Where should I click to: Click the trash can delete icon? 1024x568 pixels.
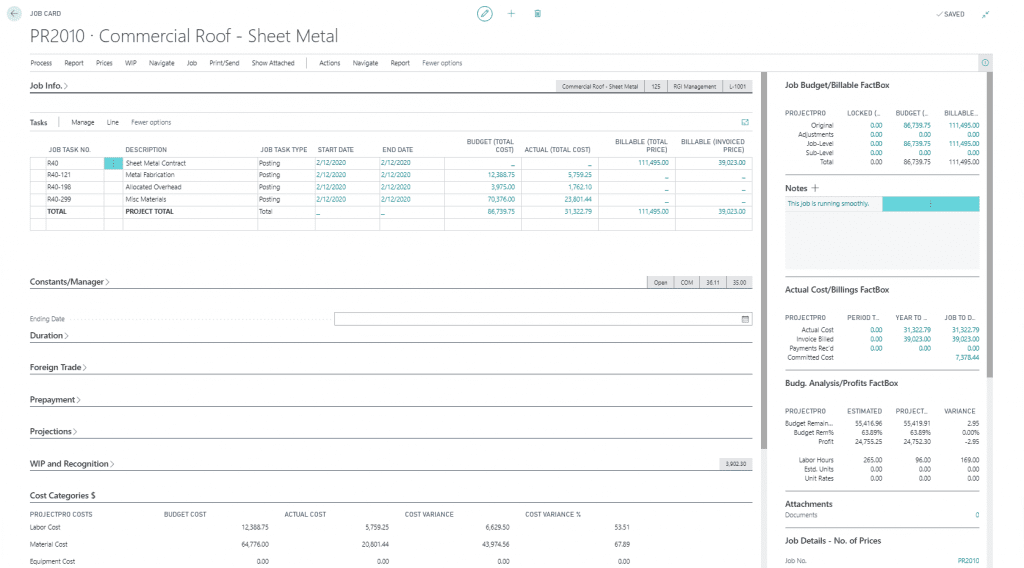coord(538,14)
